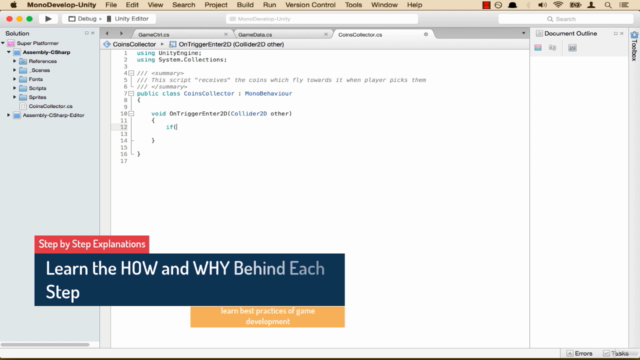Expand the _Scenes folder
The height and width of the screenshot is (360, 640).
pyautogui.click(x=15, y=70)
